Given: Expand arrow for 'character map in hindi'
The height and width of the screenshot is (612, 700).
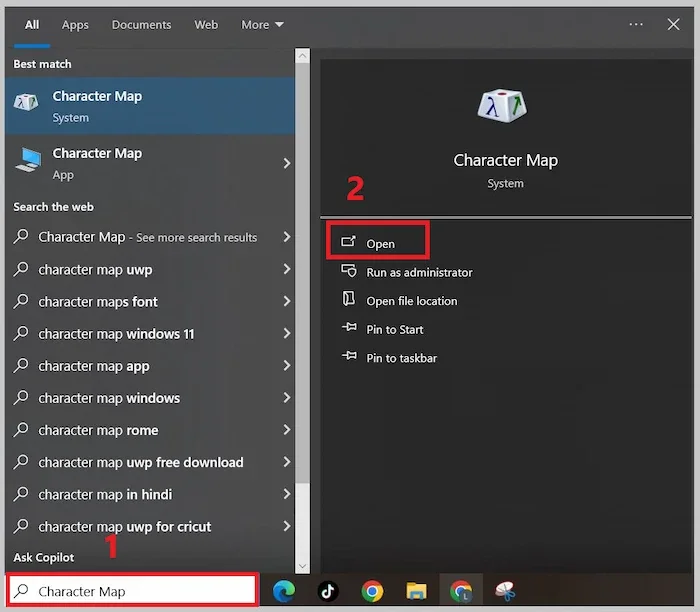Looking at the screenshot, I should [x=287, y=494].
